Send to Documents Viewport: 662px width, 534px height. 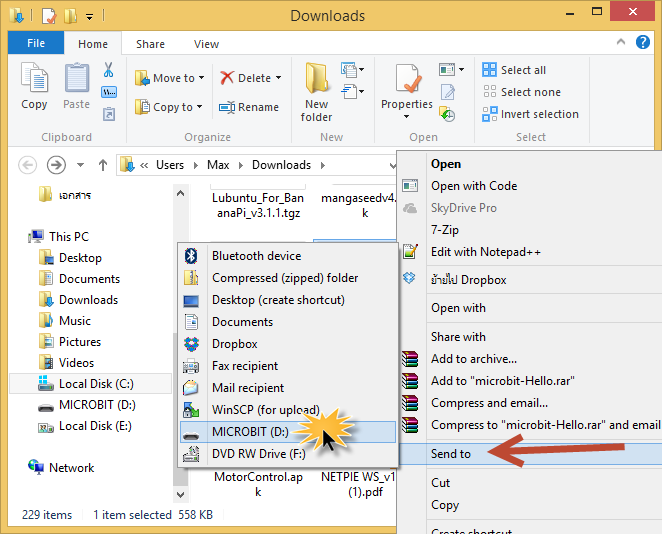[288, 322]
